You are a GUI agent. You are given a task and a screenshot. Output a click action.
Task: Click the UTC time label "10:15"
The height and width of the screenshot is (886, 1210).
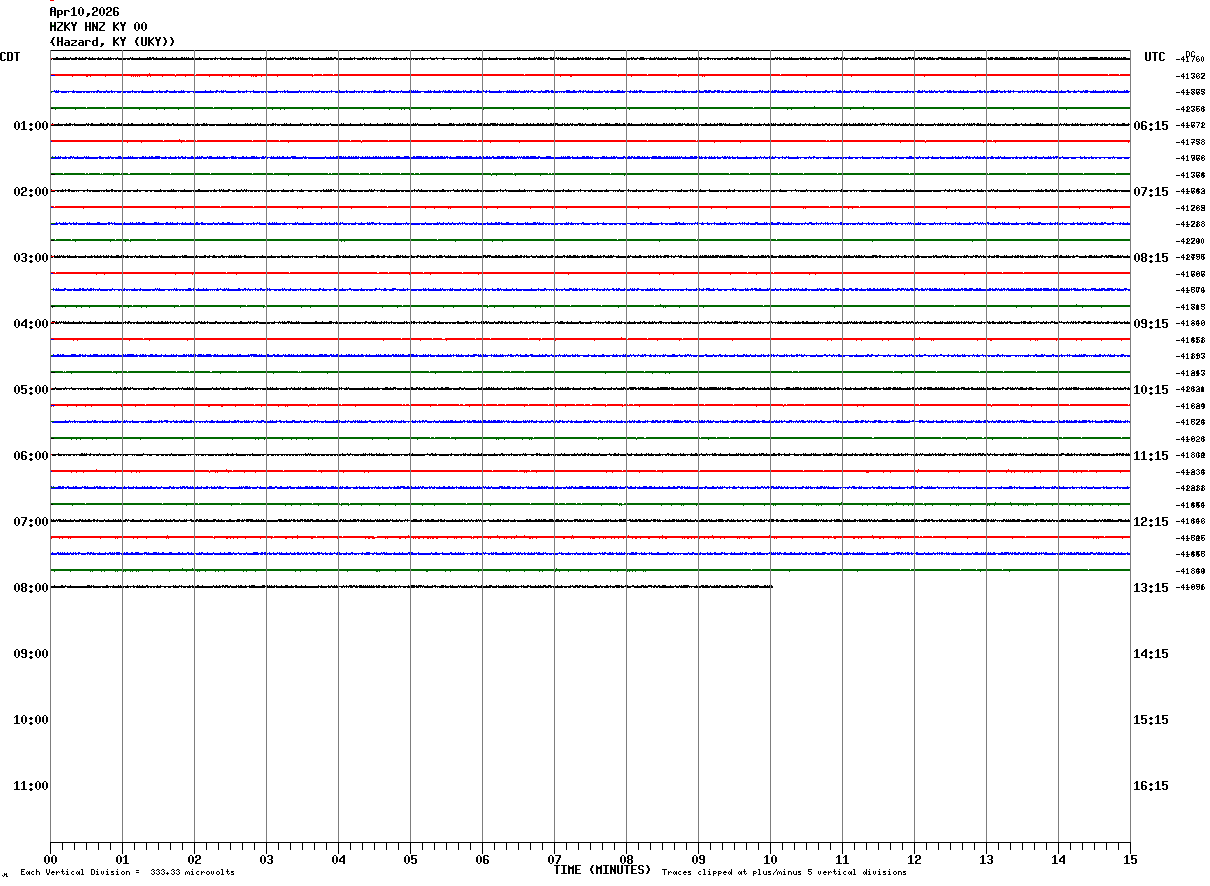[x=1151, y=390]
